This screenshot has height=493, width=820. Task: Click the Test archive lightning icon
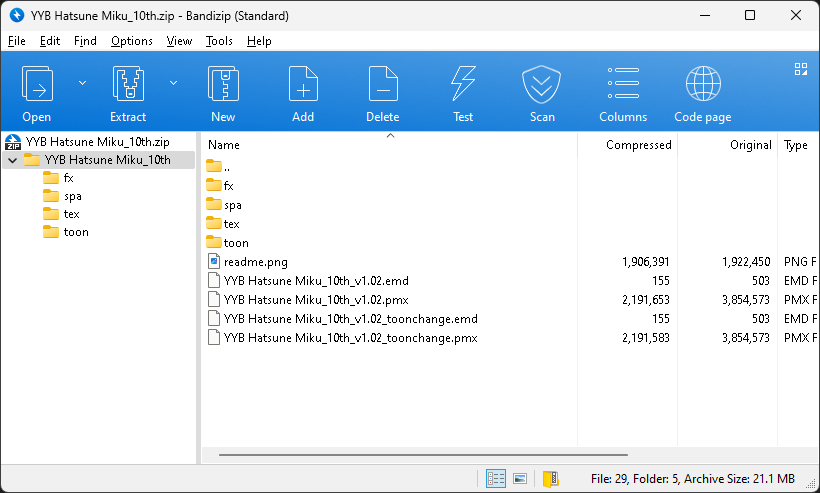click(463, 84)
